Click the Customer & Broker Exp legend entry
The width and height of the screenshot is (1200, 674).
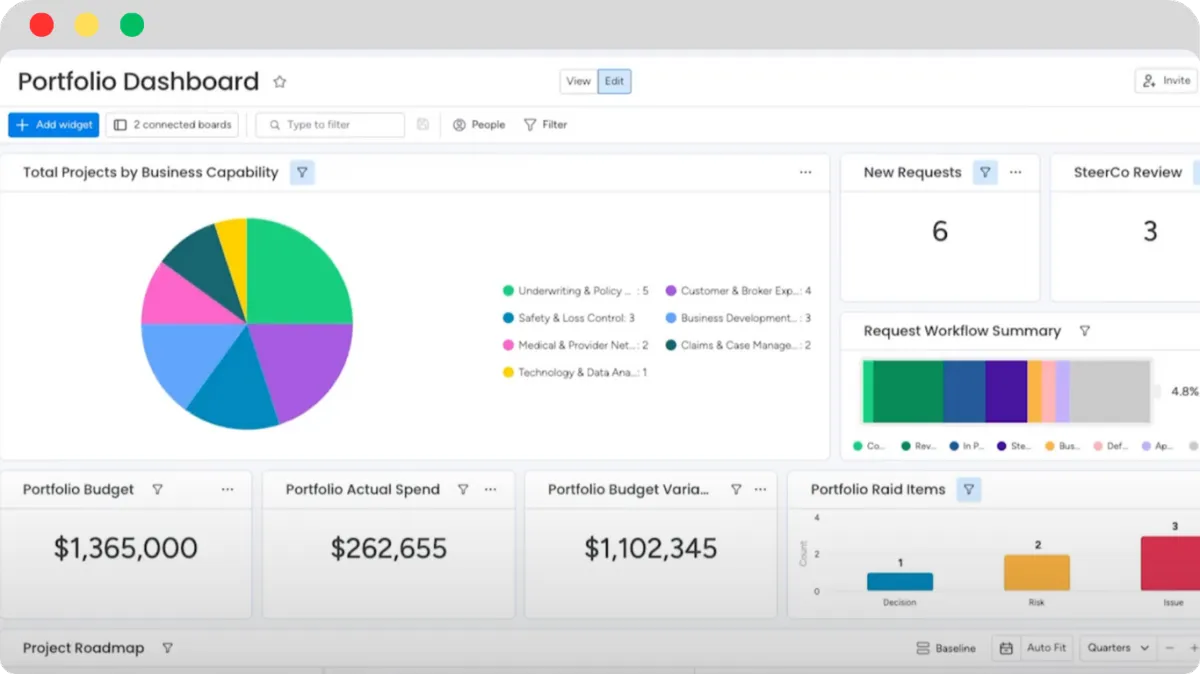tap(738, 291)
